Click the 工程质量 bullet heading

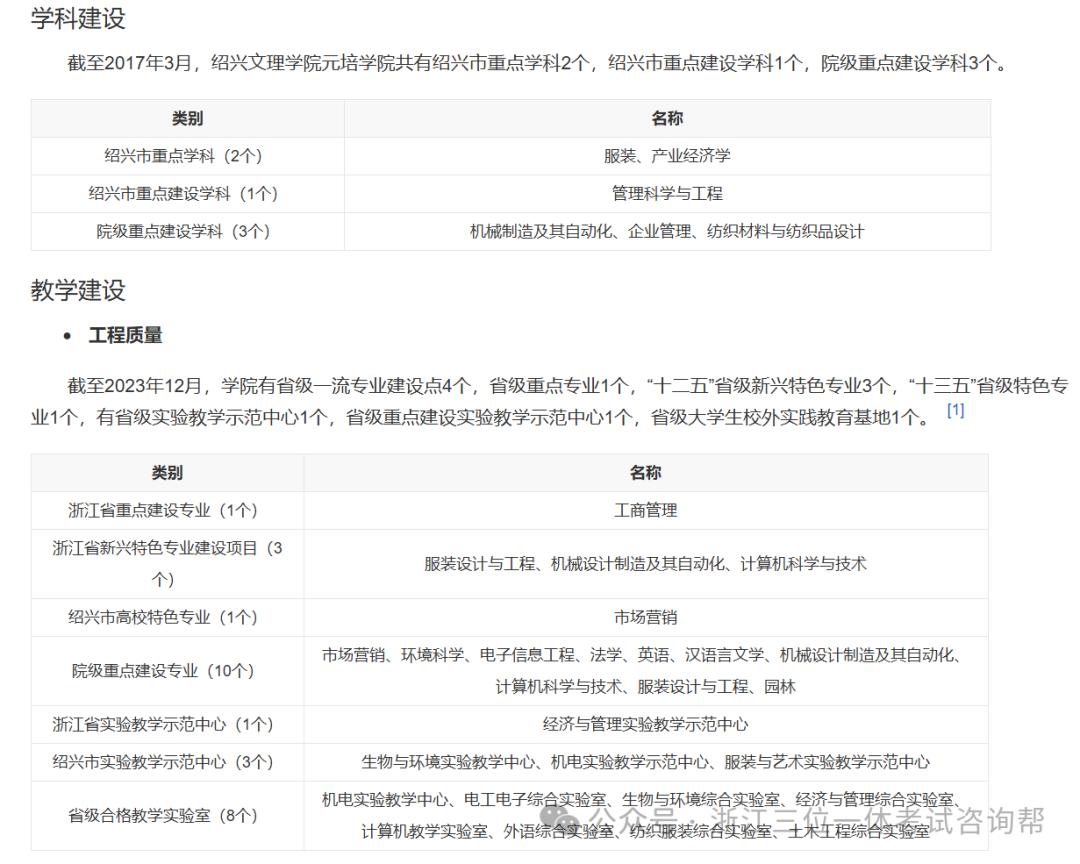pos(125,336)
